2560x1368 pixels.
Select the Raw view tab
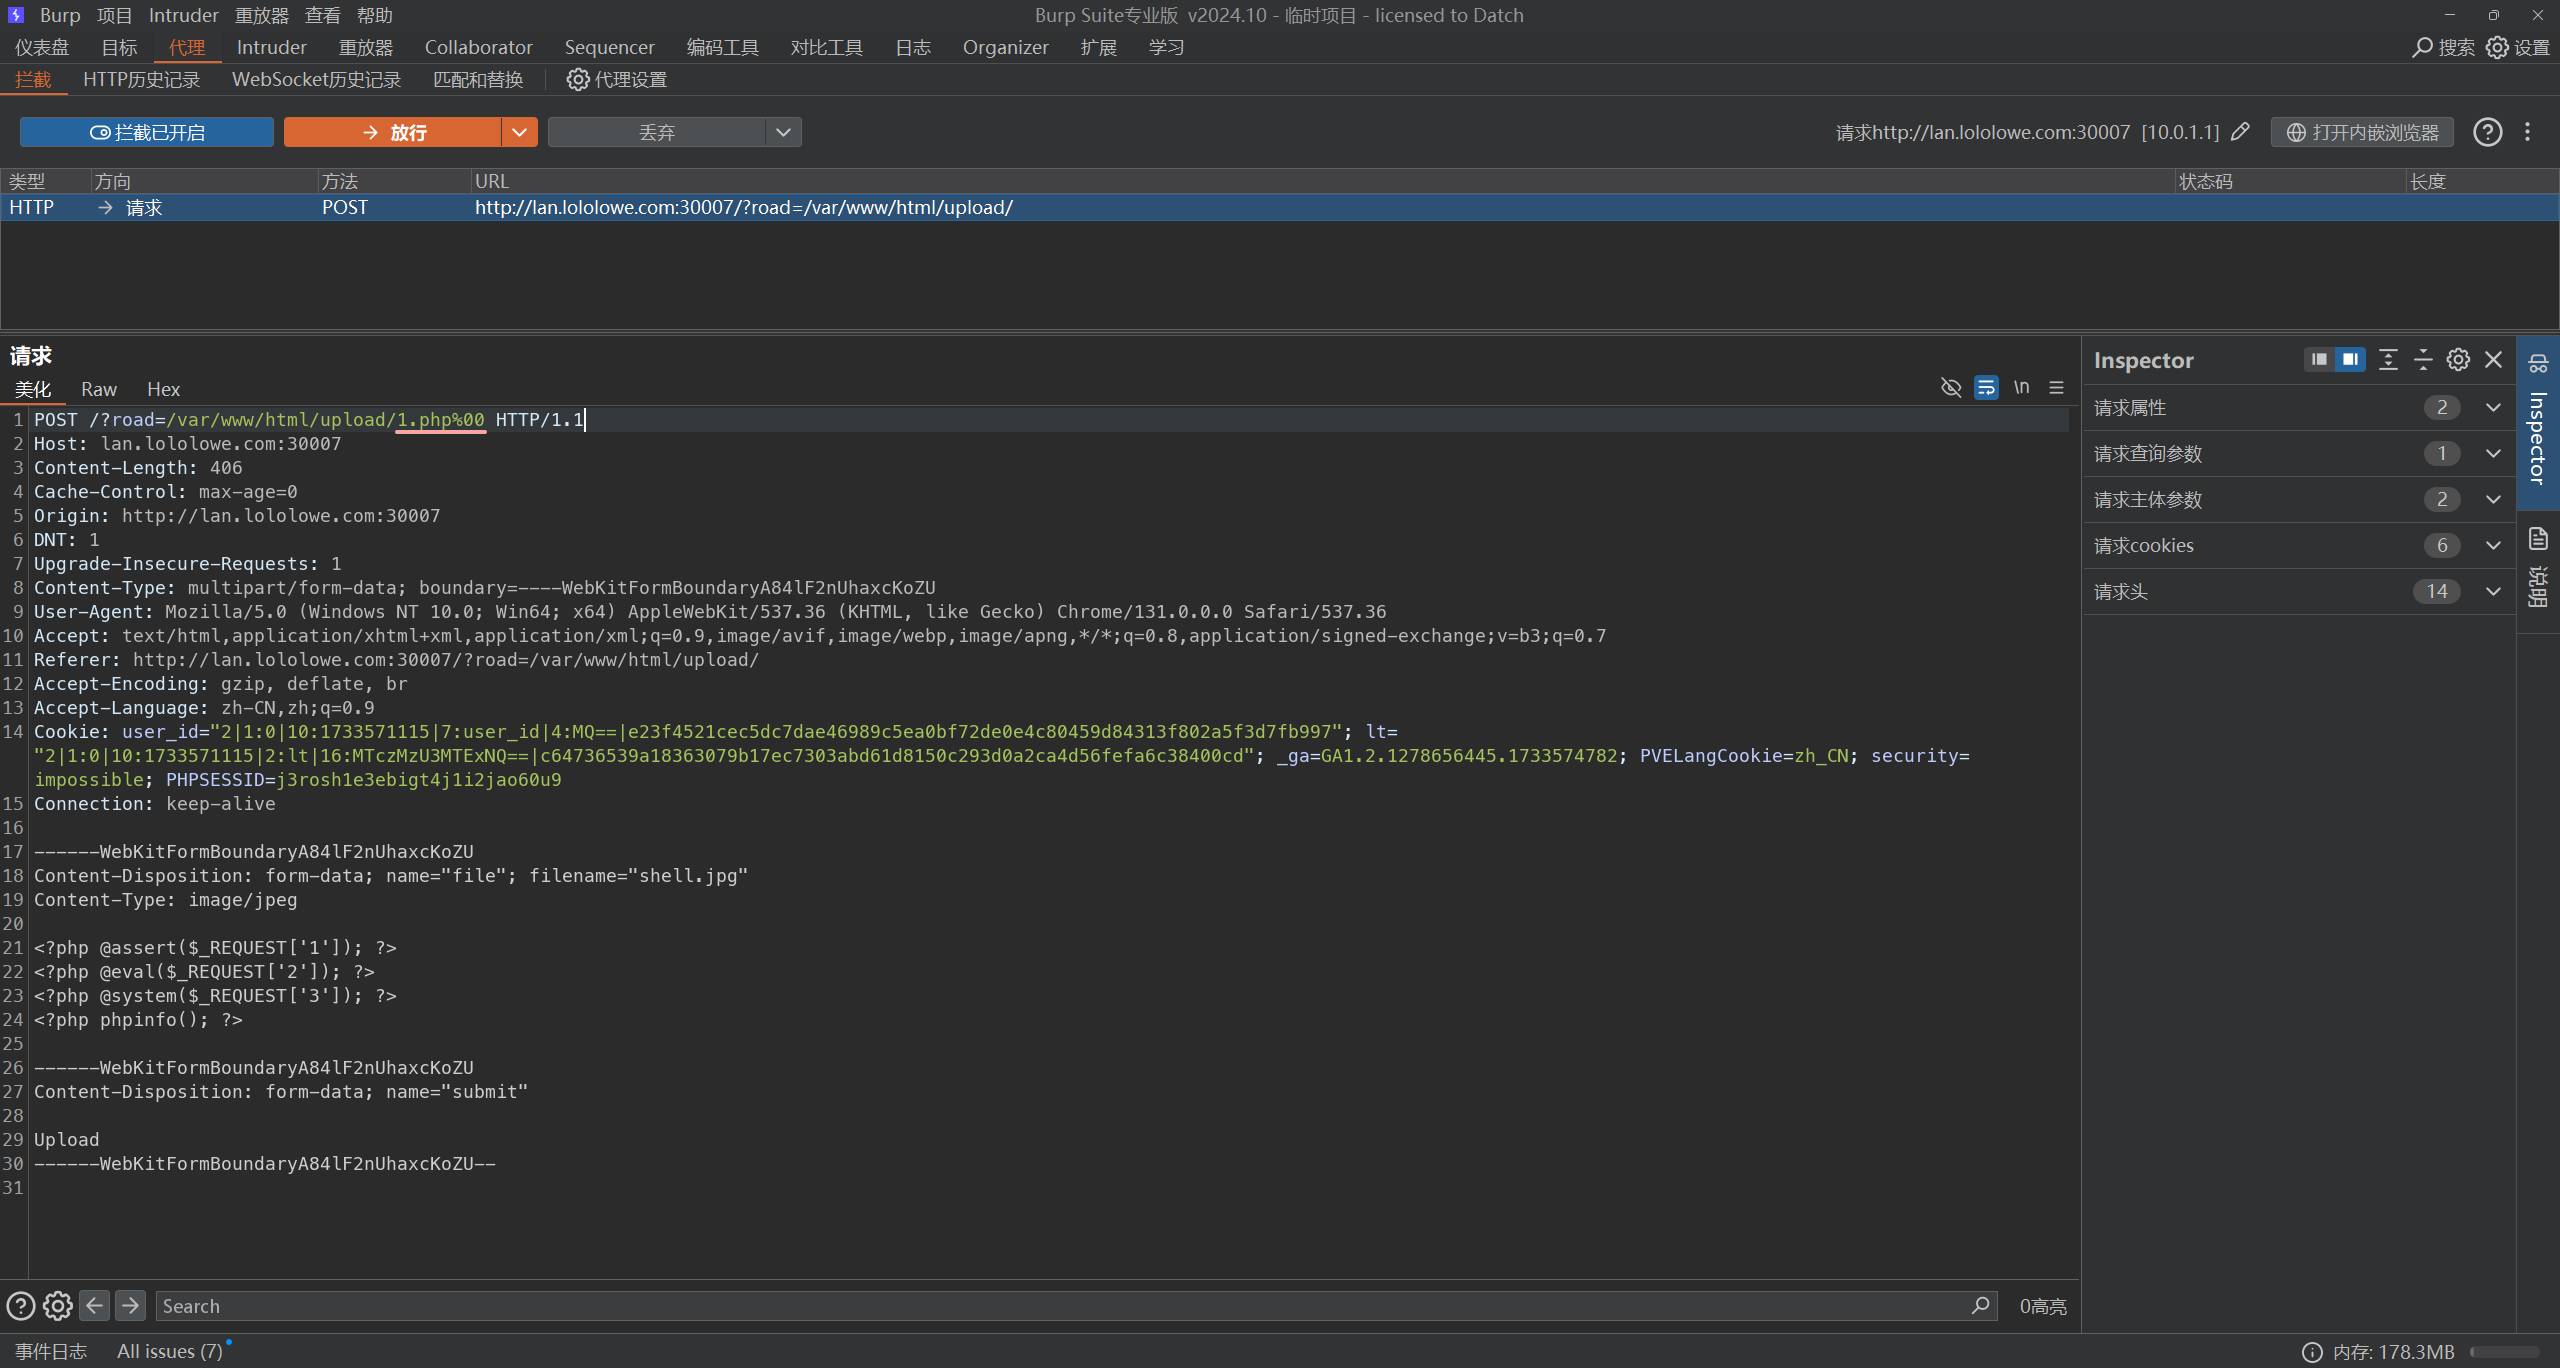[99, 389]
